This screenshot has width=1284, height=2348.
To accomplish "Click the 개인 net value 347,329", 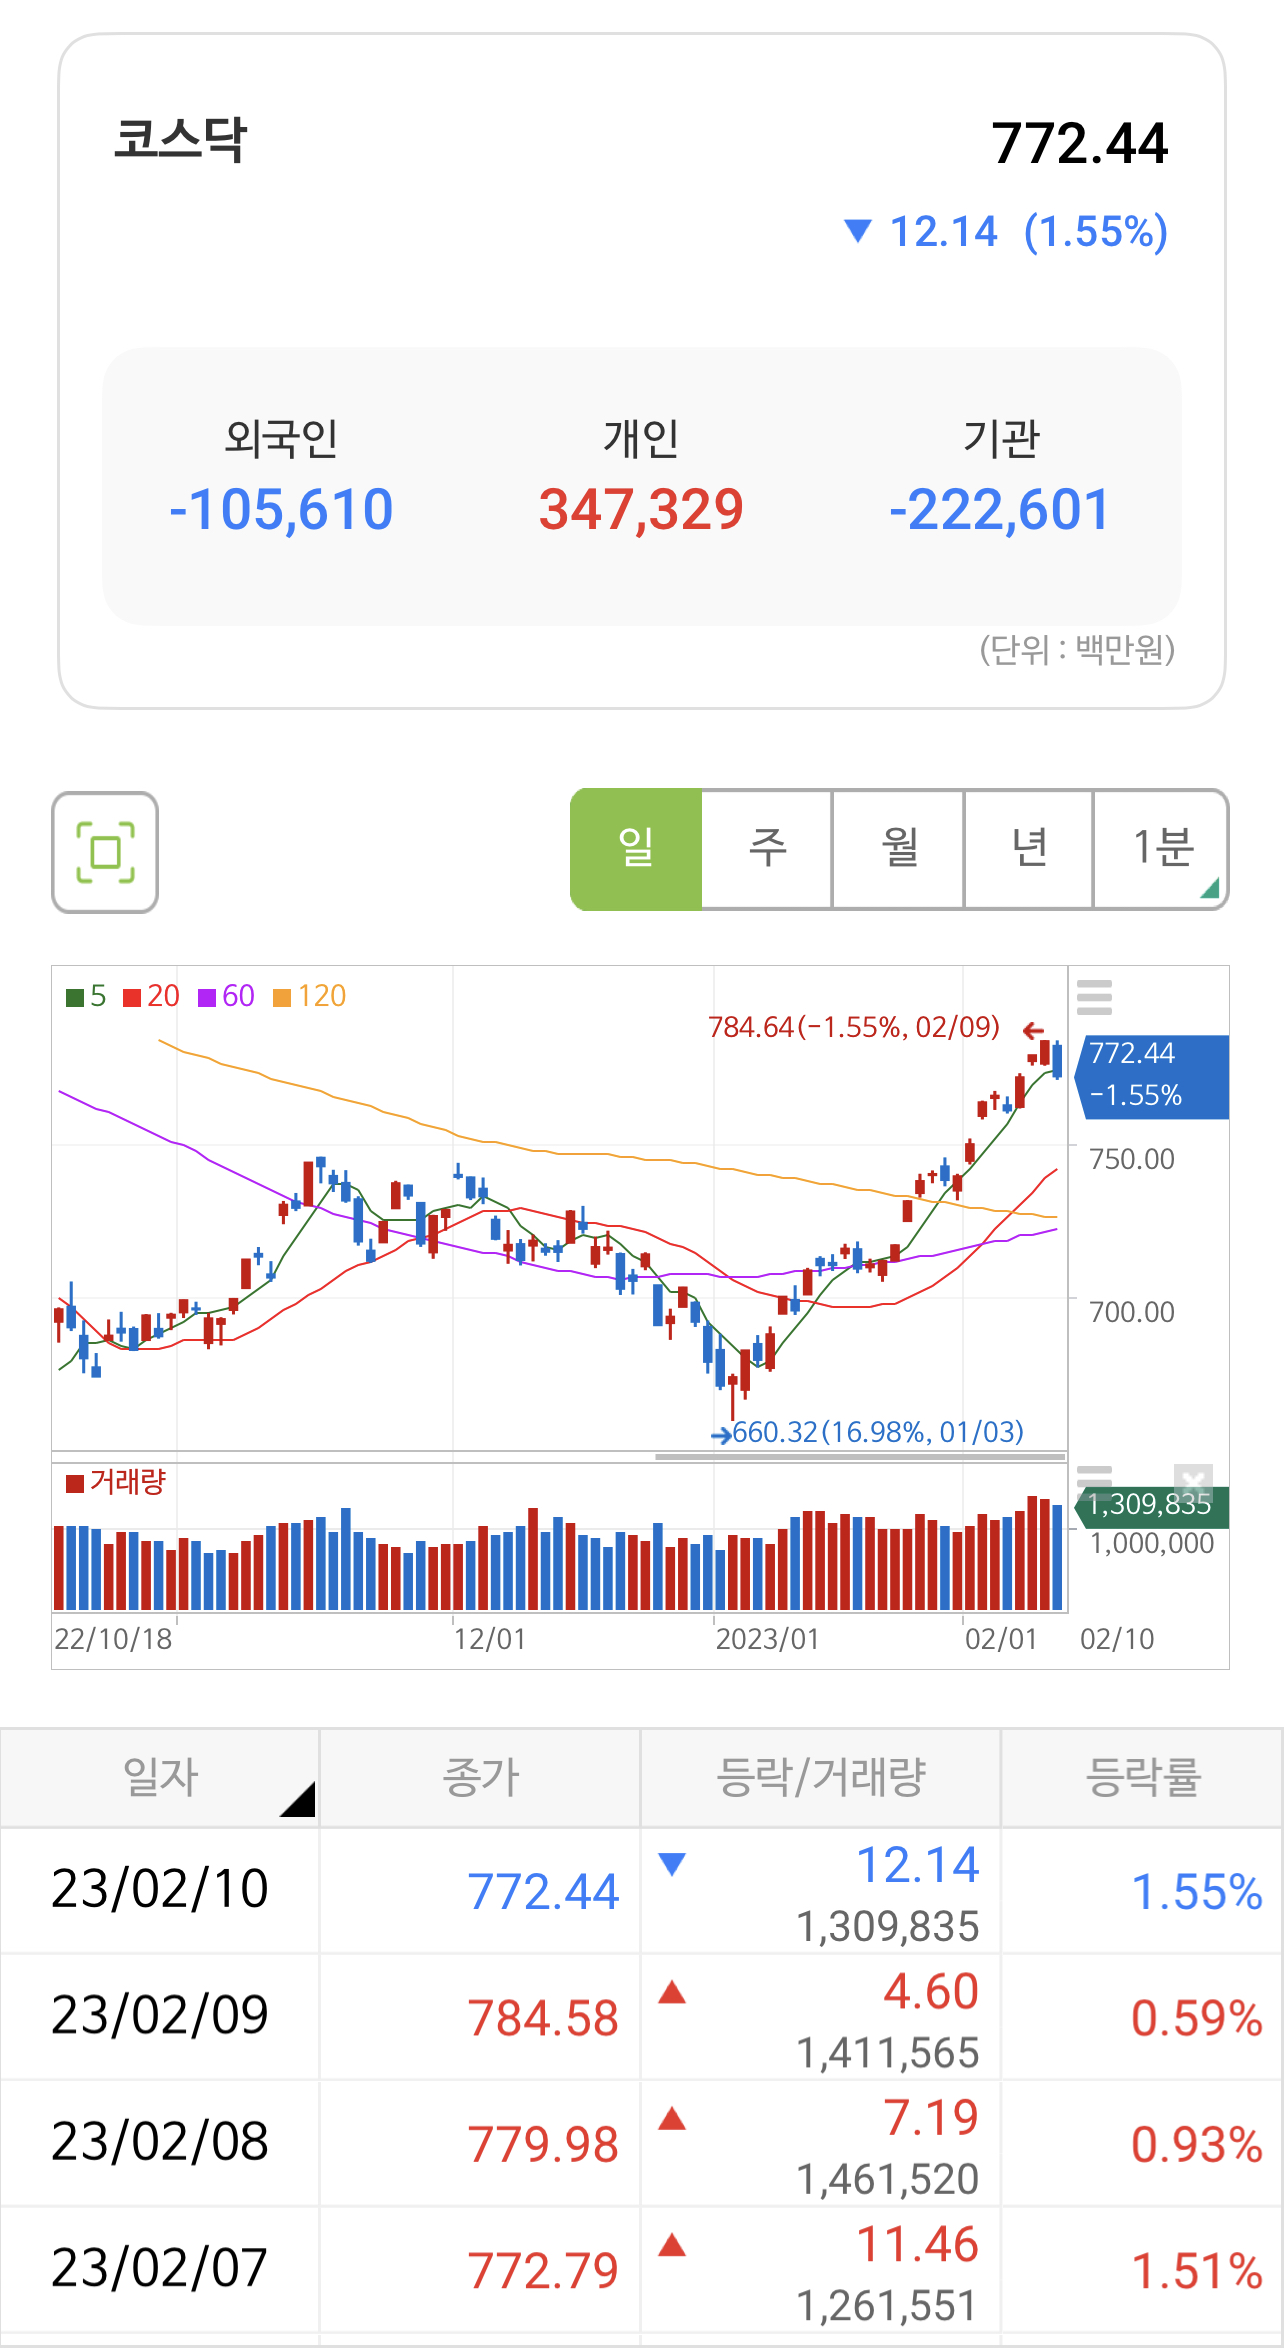I will coord(641,510).
